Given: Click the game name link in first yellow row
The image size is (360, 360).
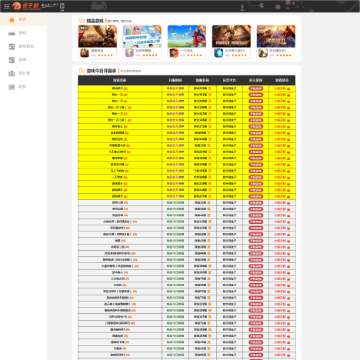Looking at the screenshot, I should tap(118, 89).
